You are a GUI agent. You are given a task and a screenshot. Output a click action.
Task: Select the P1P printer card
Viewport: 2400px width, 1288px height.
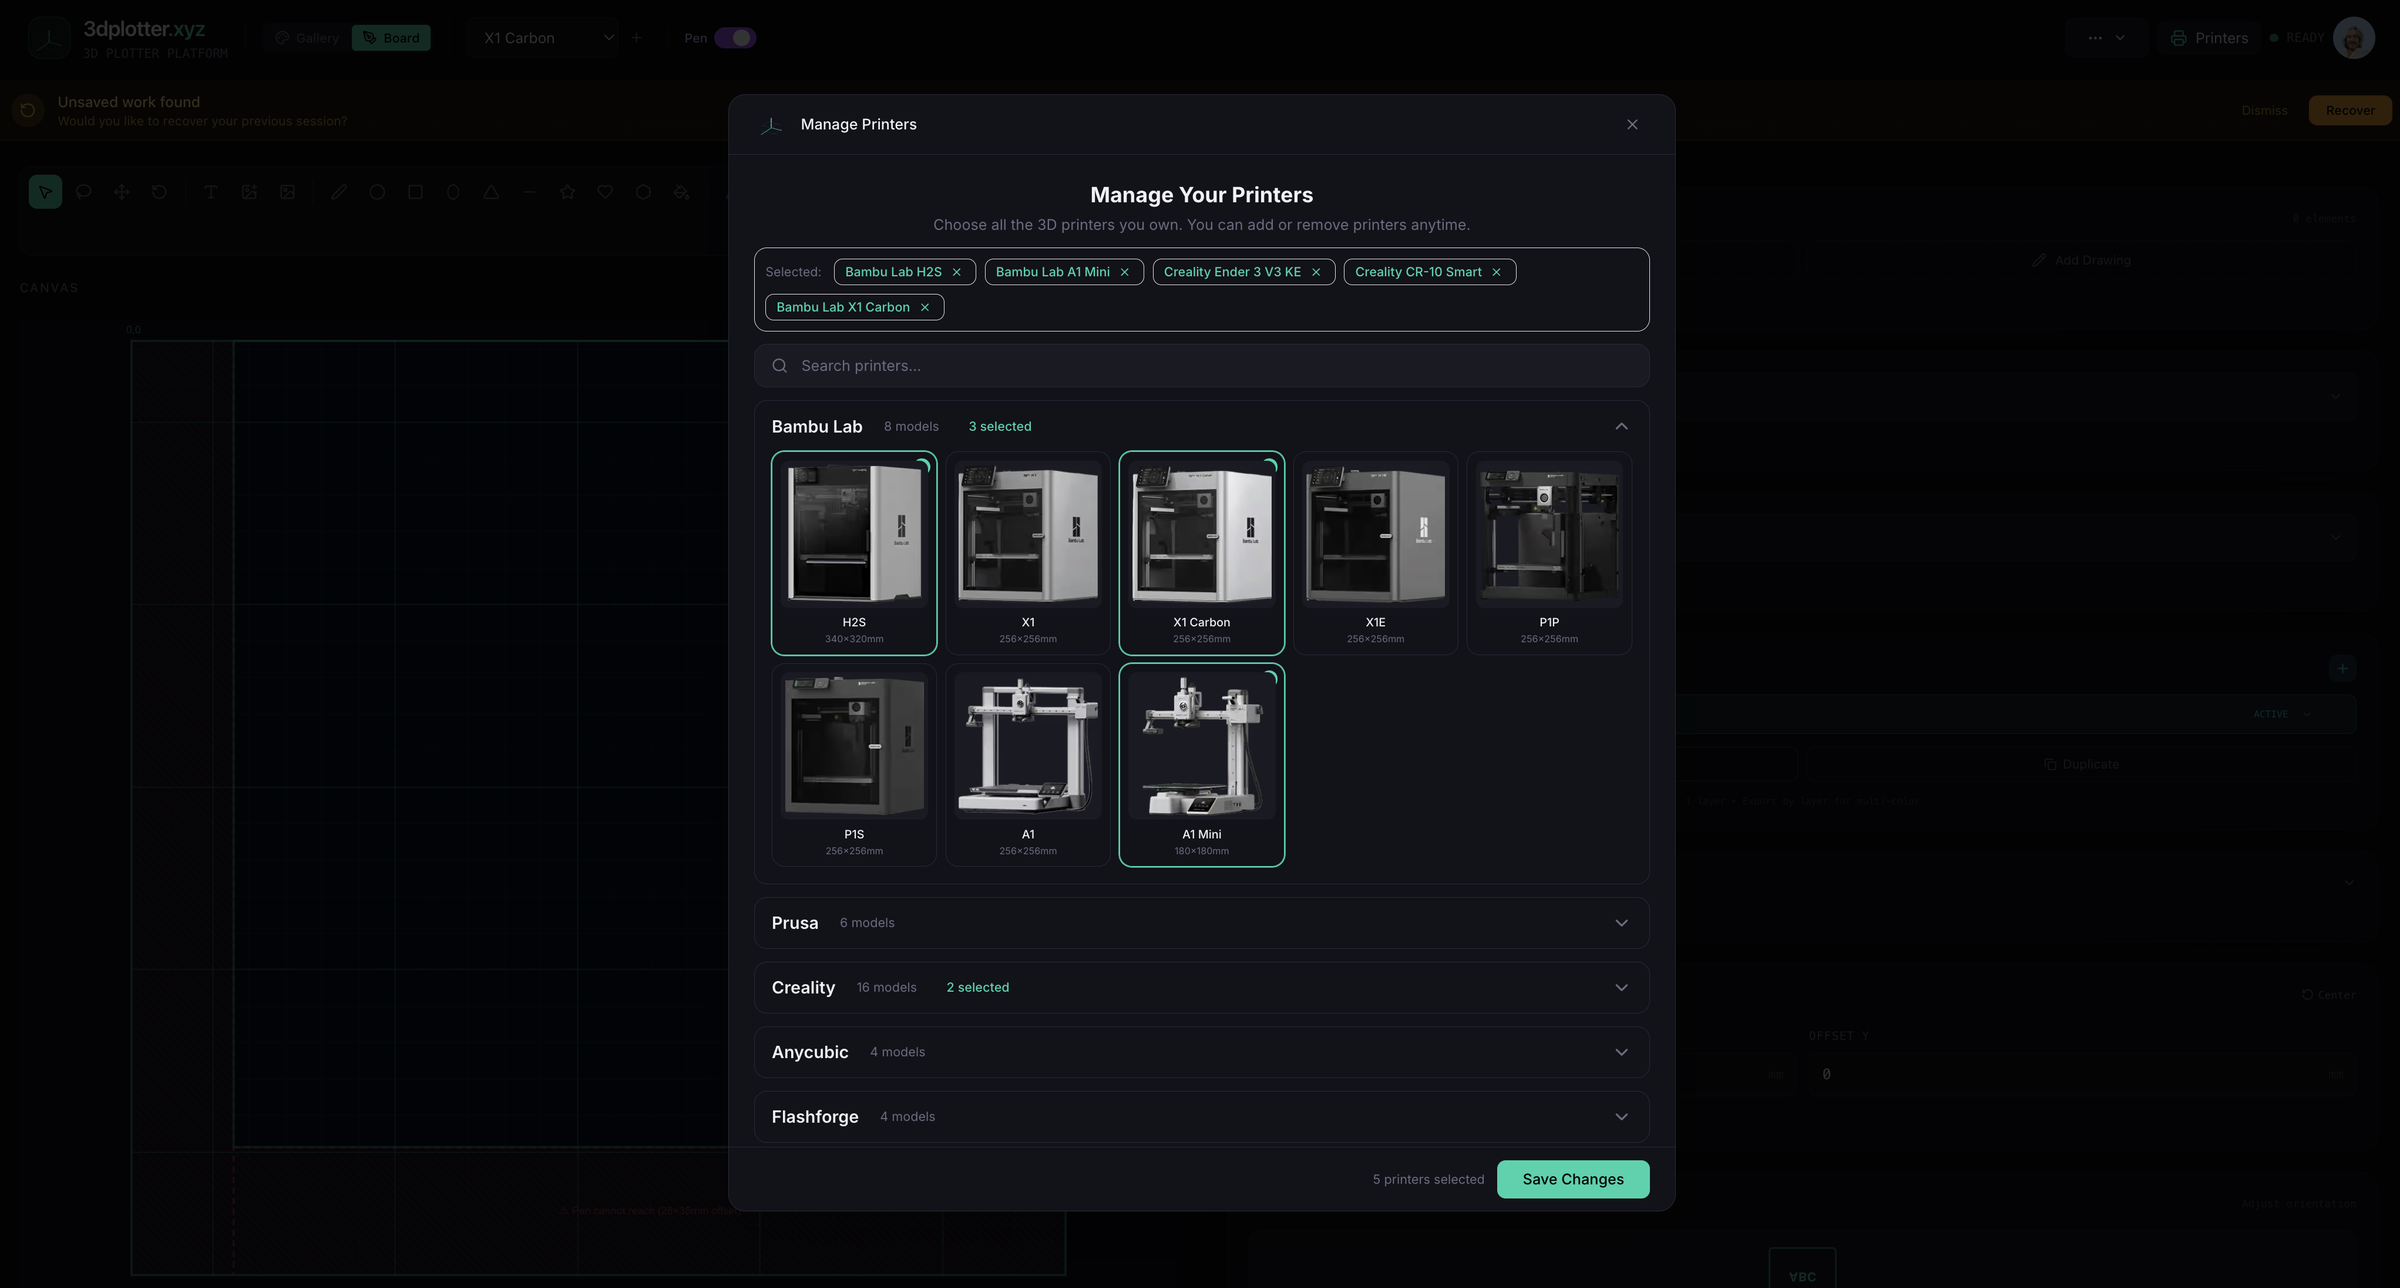pos(1549,553)
